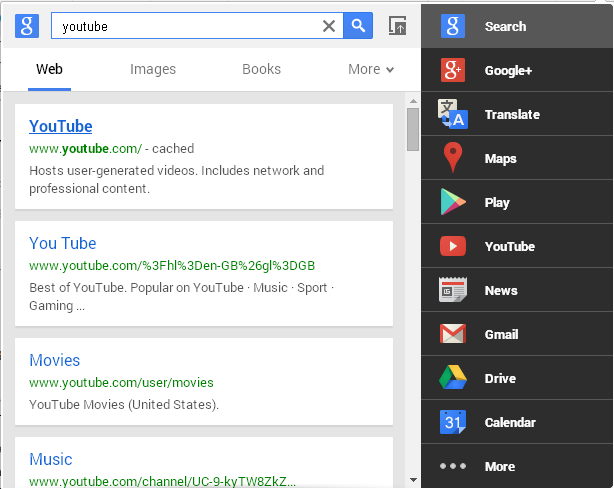Select YouTube label in sidebar
The height and width of the screenshot is (489, 614).
point(510,246)
